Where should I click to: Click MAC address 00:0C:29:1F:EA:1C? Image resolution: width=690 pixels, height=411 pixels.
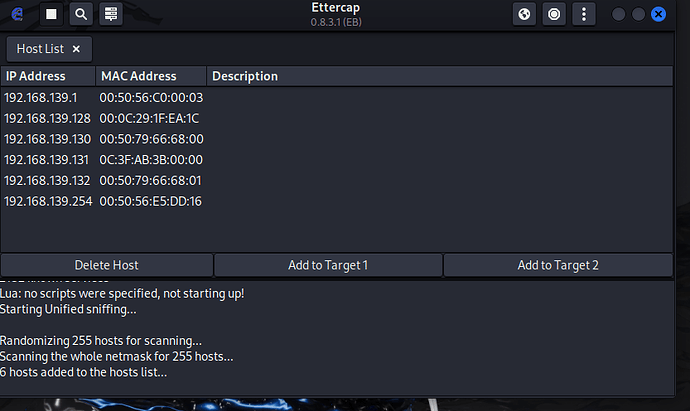pos(149,118)
